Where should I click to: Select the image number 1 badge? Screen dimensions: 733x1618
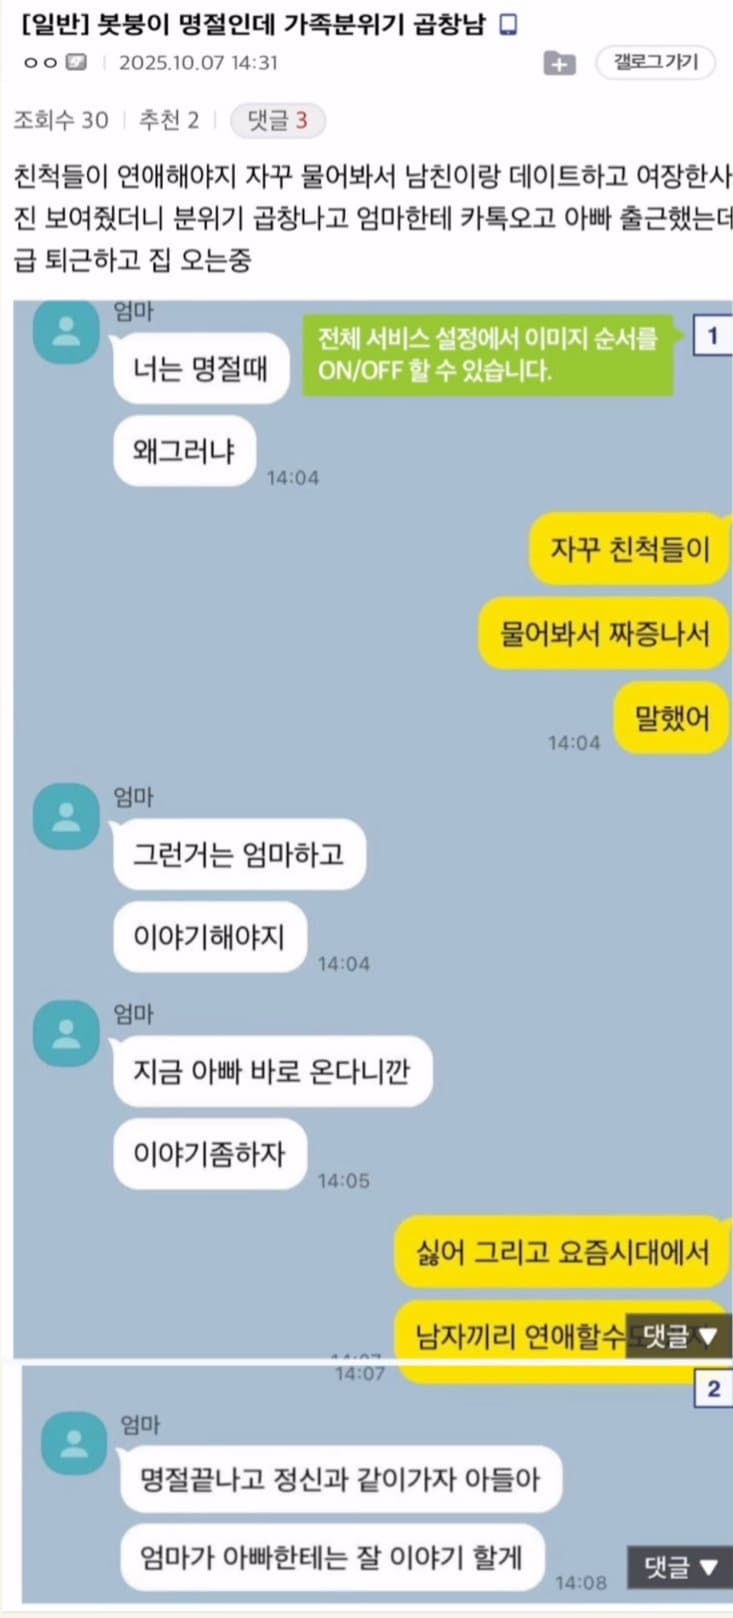(x=713, y=335)
